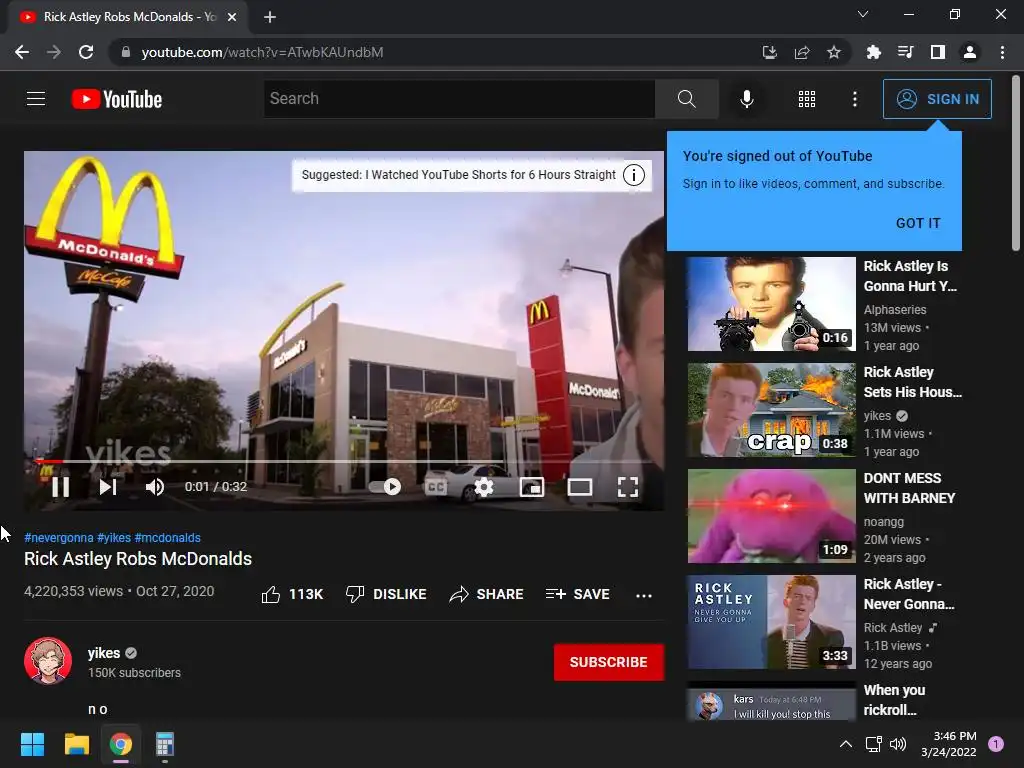Open Never Gonna Give You Up thumbnail
Image resolution: width=1024 pixels, height=768 pixels.
[x=771, y=622]
